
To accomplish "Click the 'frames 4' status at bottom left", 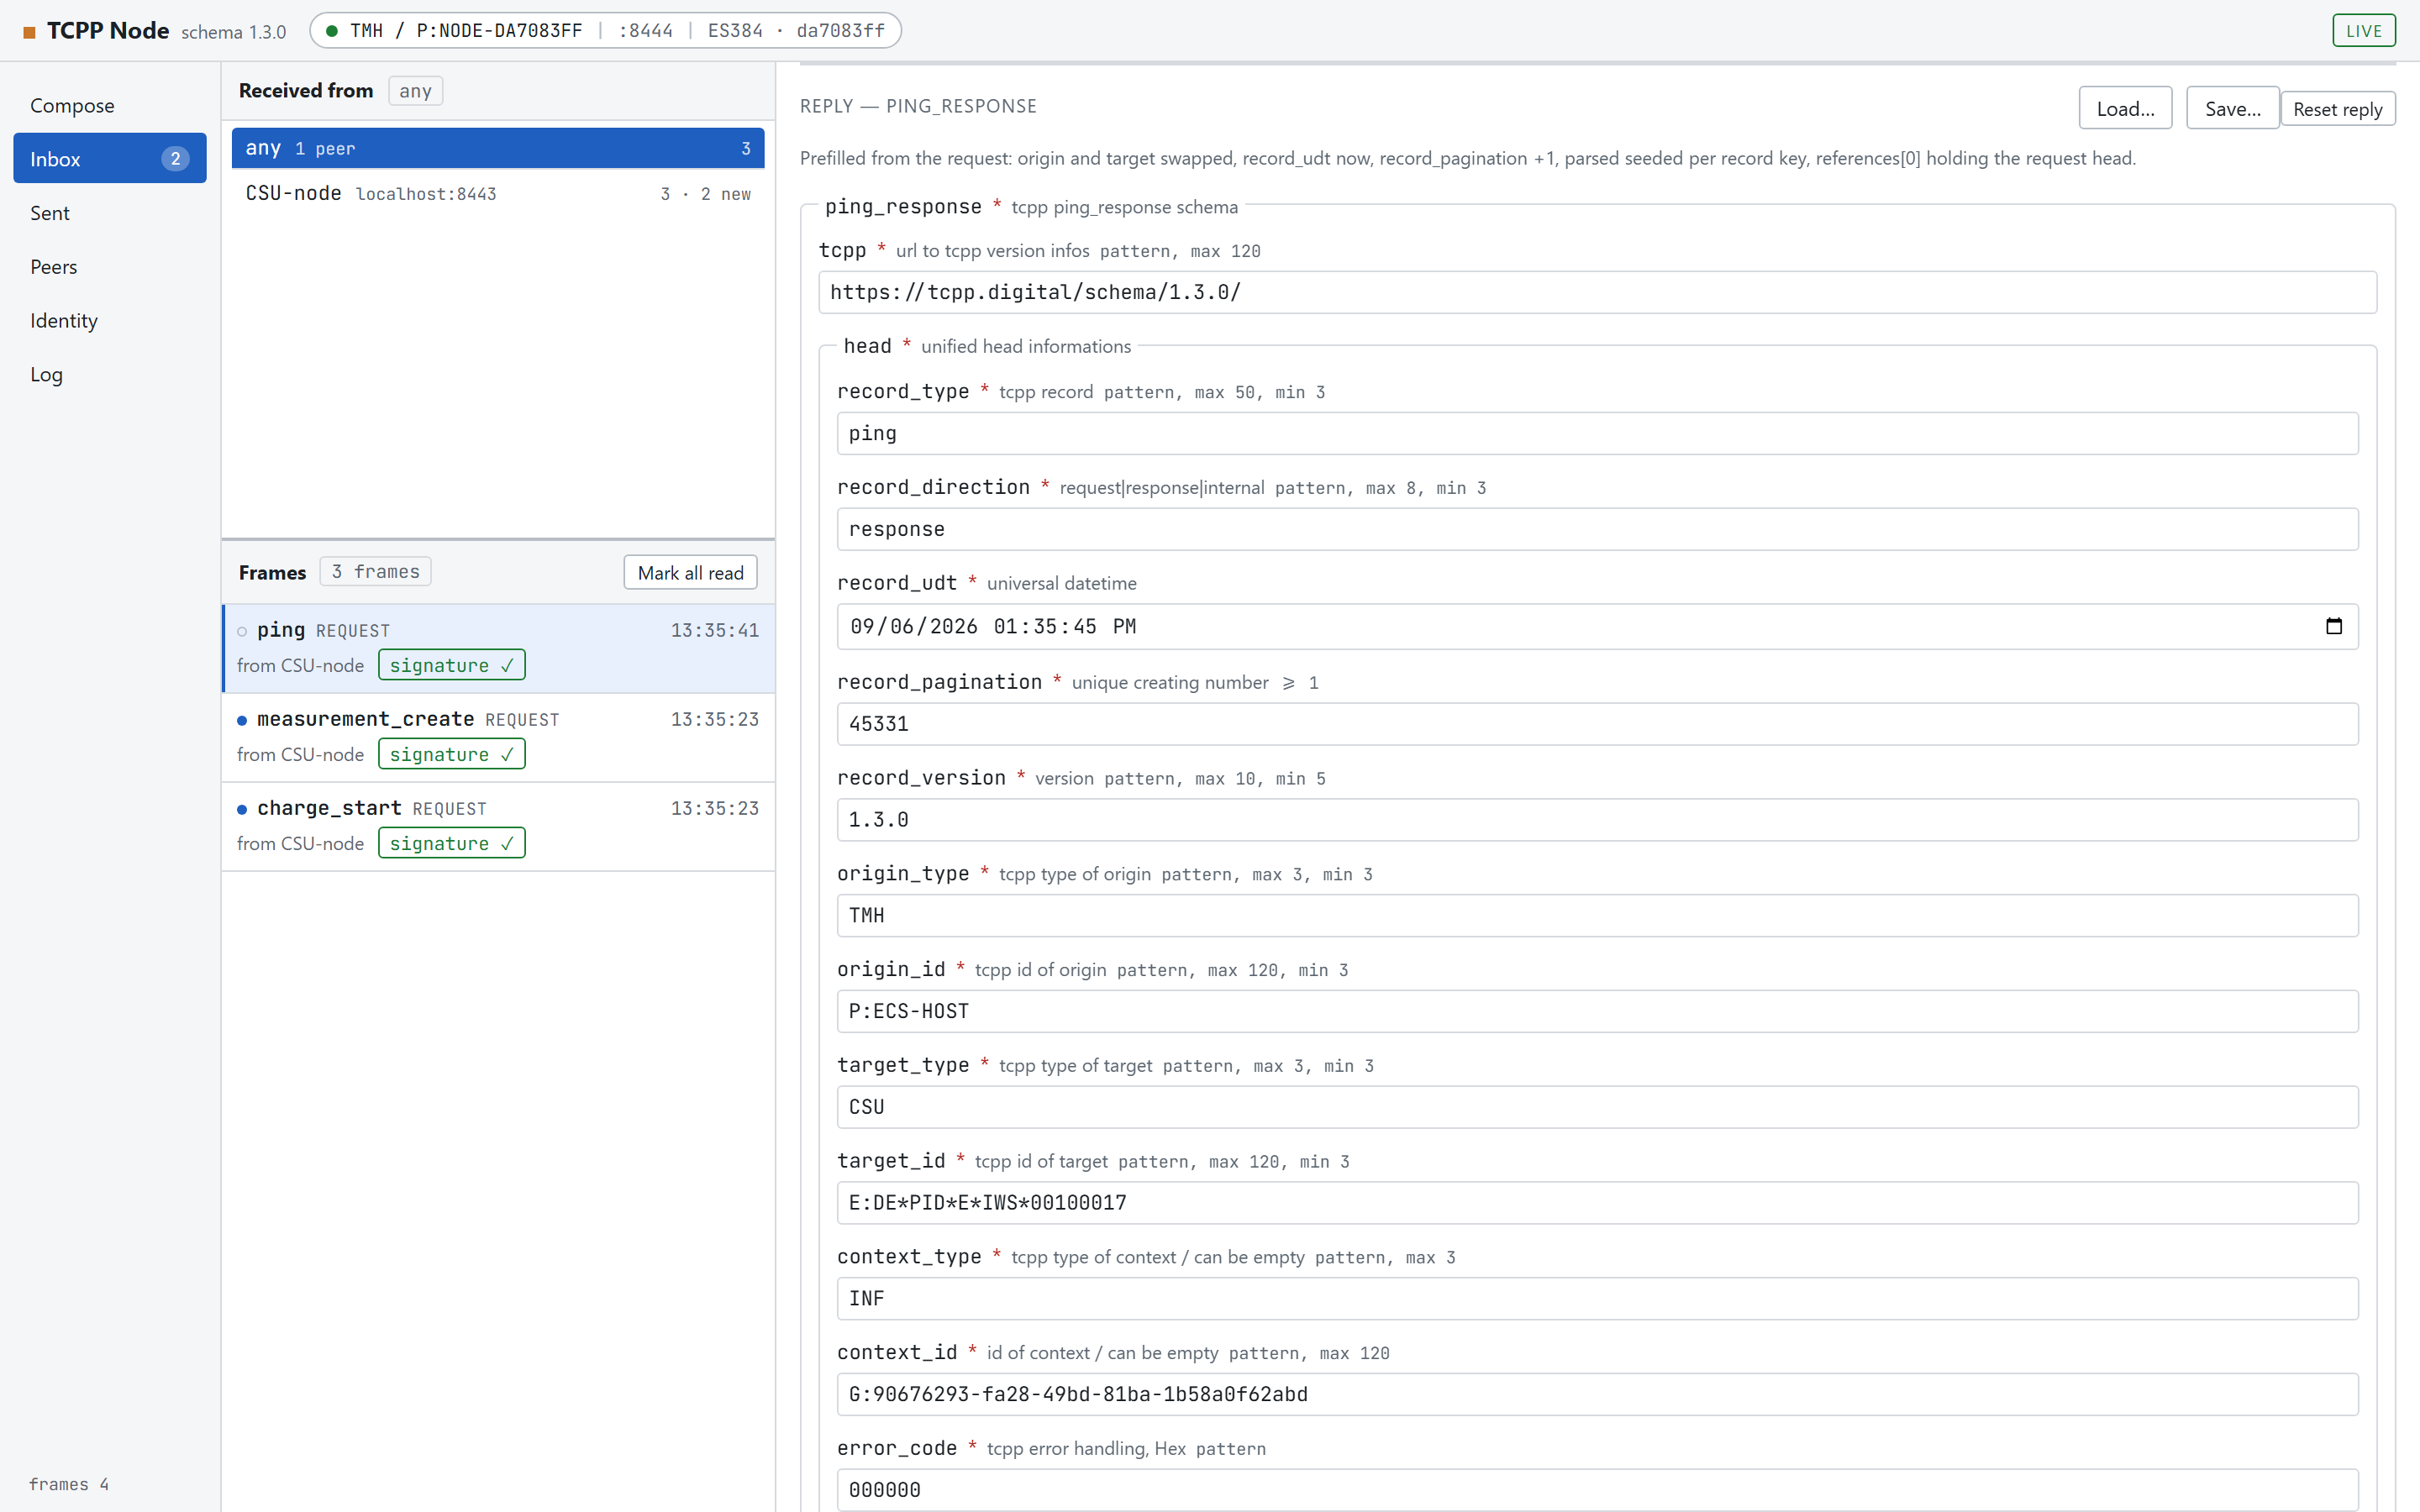I will [69, 1484].
